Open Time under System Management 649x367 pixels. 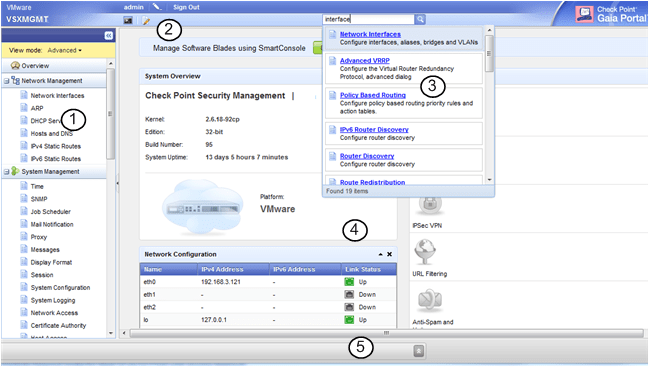pos(37,186)
